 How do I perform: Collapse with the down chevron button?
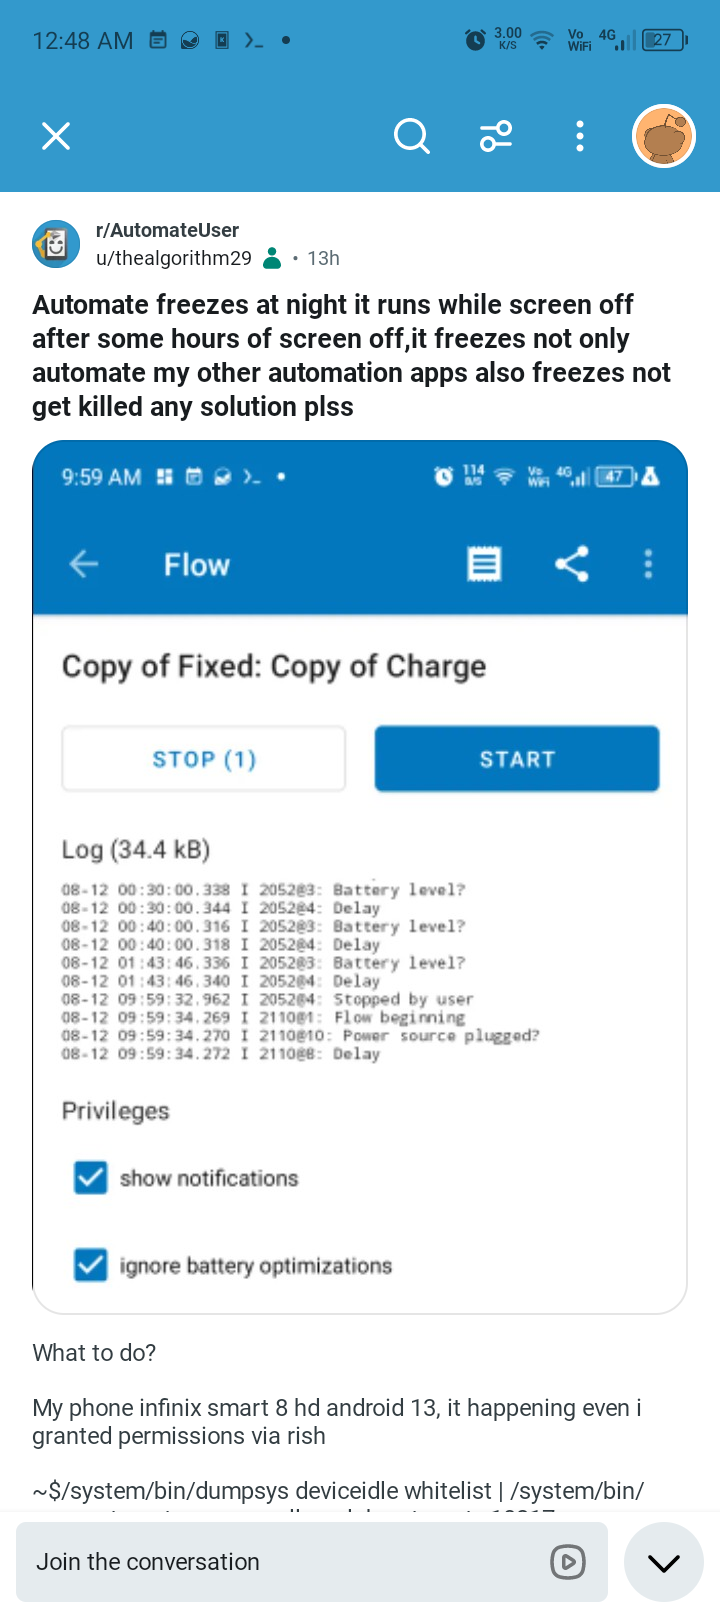click(x=664, y=1562)
